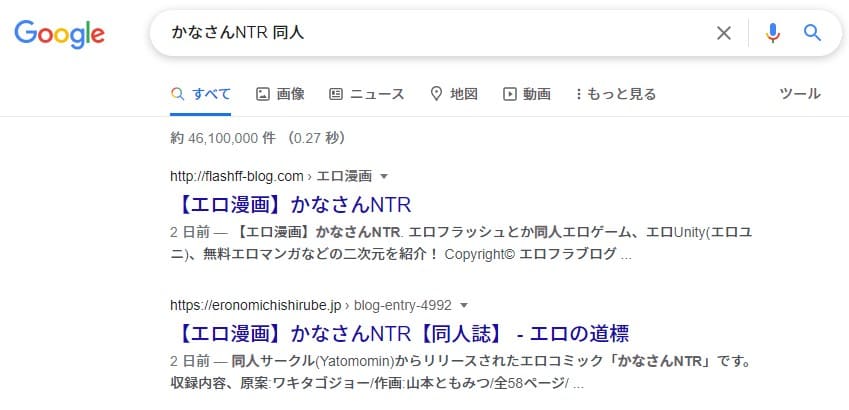Open the eronomichishirube.jp URL breadcrumb
This screenshot has width=849, height=410.
311,305
